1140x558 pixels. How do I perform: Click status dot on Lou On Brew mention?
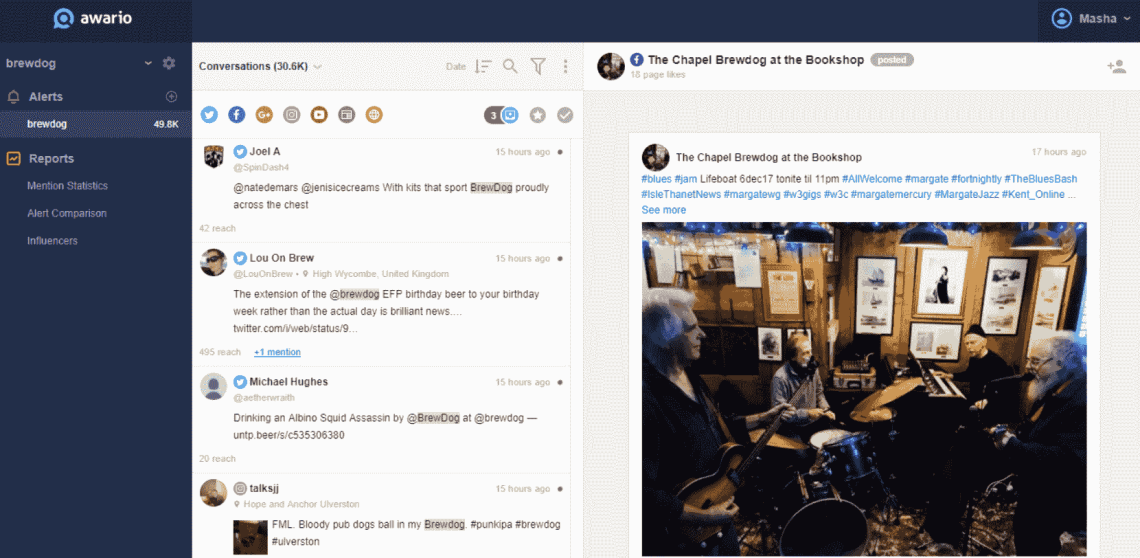click(560, 259)
